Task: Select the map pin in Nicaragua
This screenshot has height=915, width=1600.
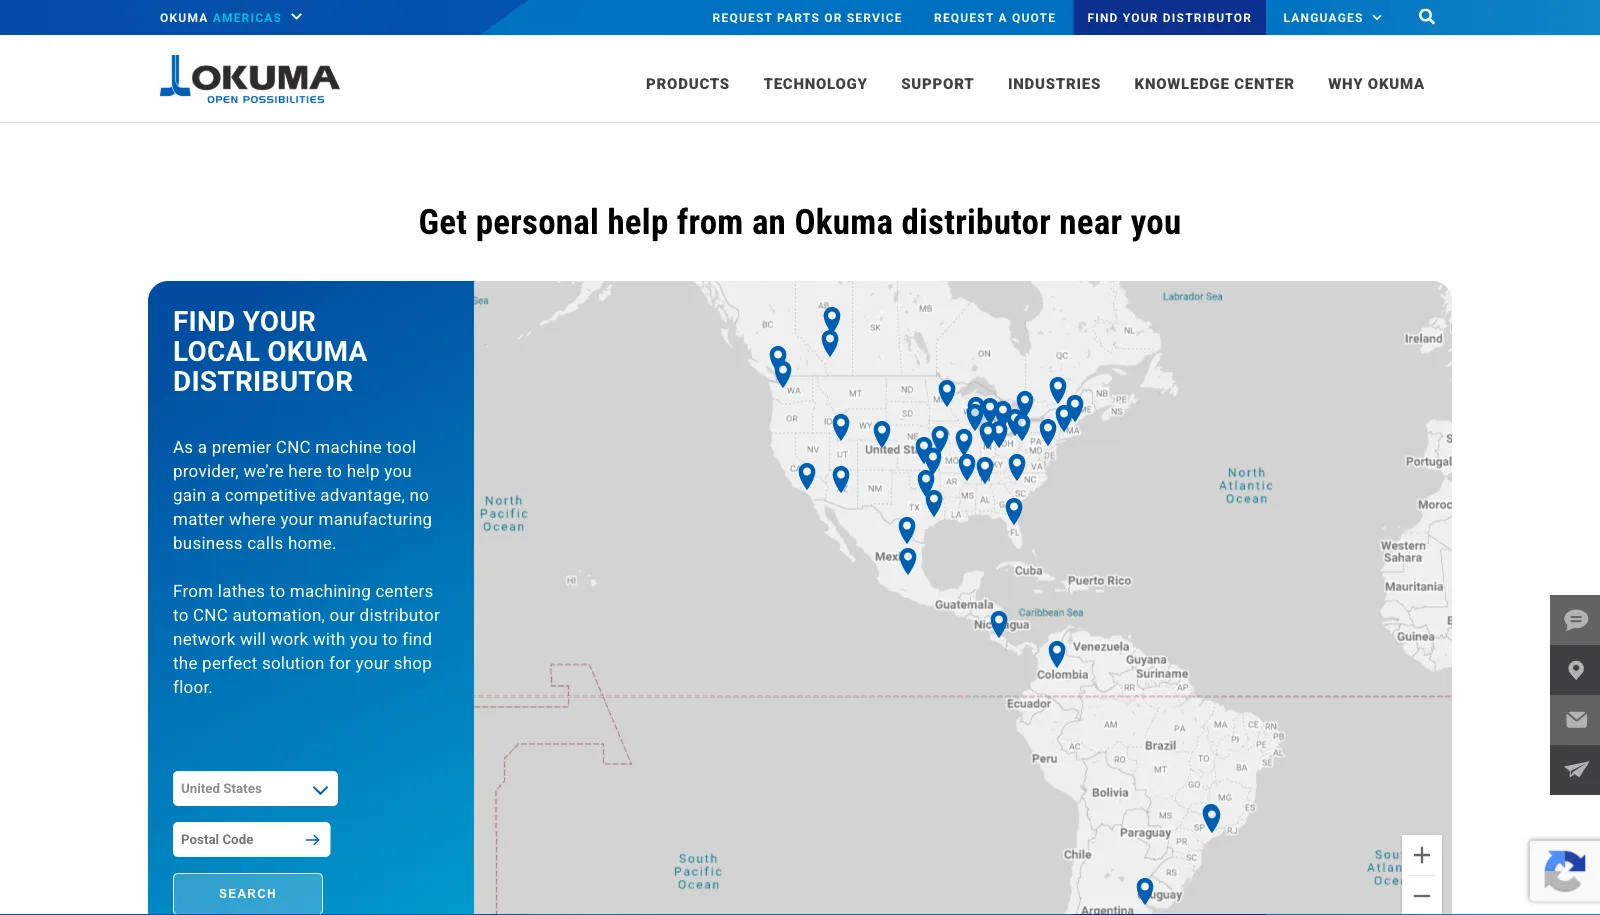Action: pyautogui.click(x=998, y=624)
